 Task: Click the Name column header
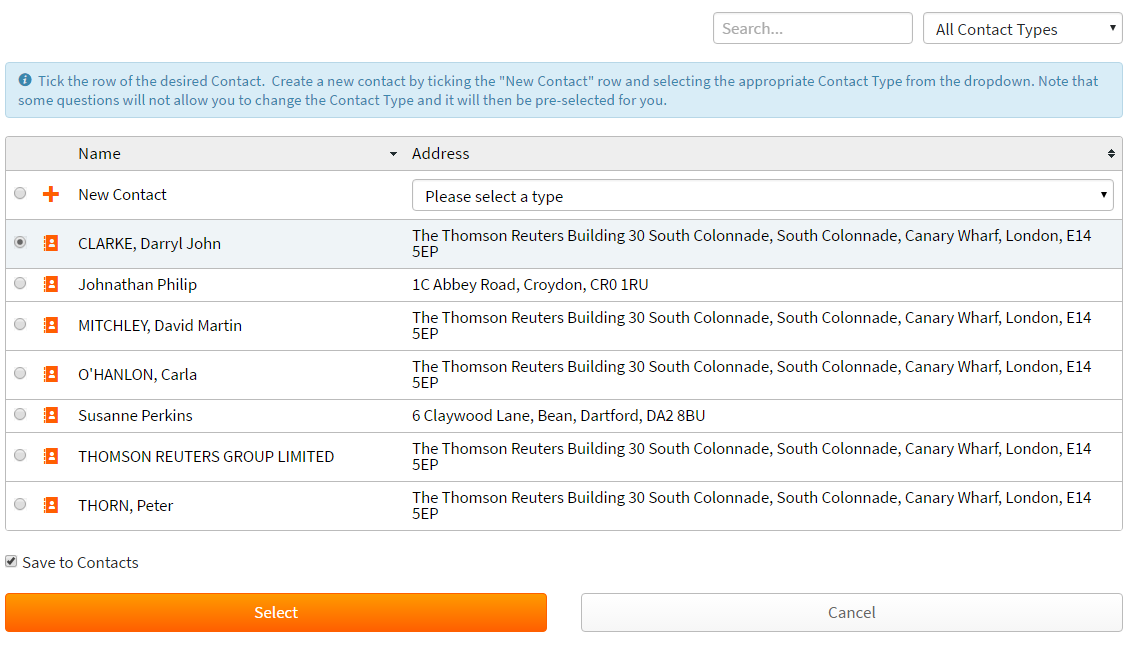point(100,153)
